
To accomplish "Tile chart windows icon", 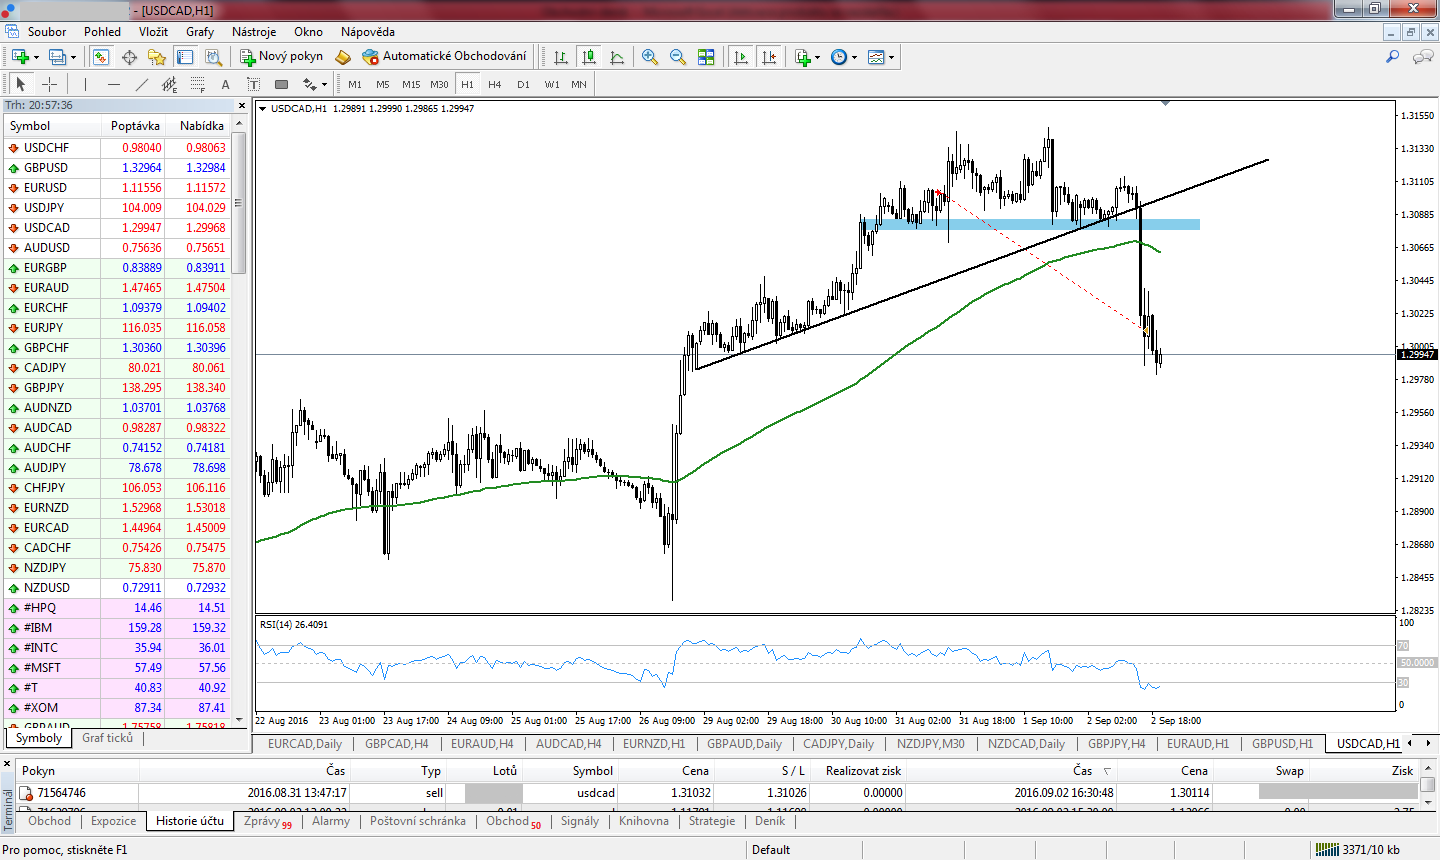I will pos(706,57).
